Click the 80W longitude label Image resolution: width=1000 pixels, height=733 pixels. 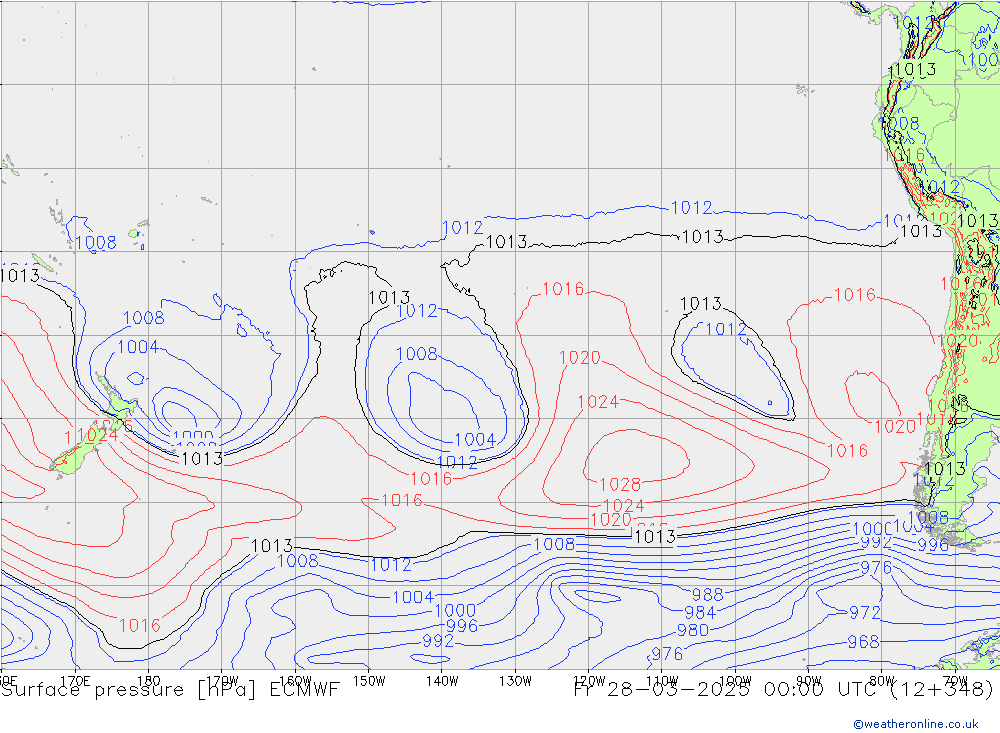tap(882, 681)
